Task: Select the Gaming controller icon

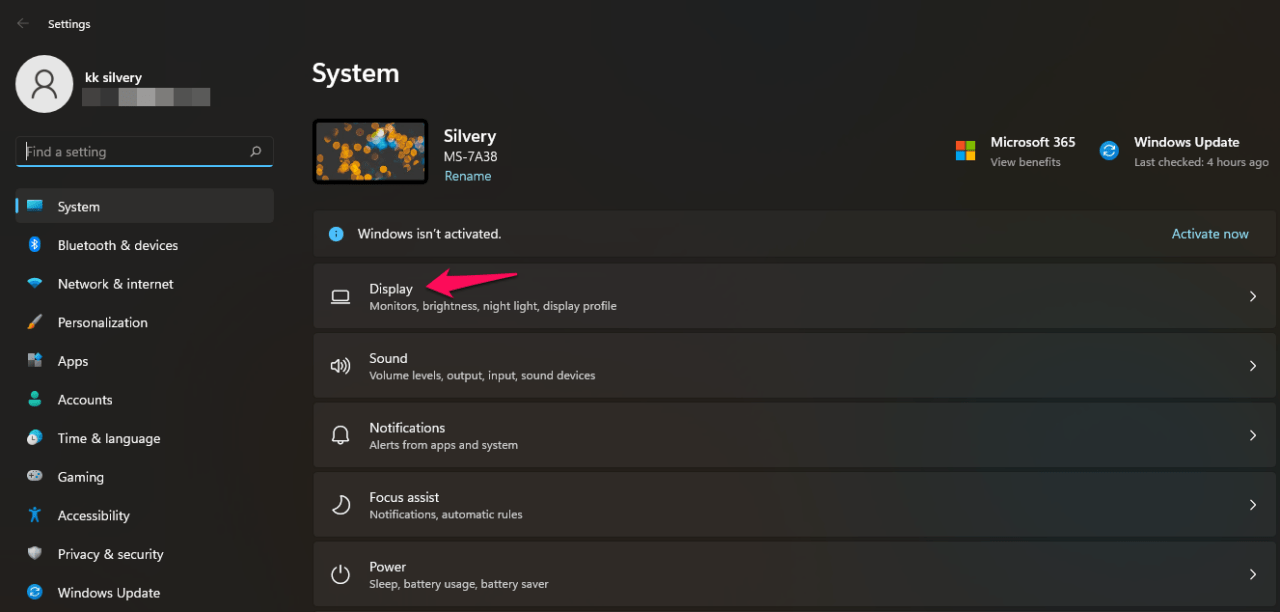Action: pos(35,477)
